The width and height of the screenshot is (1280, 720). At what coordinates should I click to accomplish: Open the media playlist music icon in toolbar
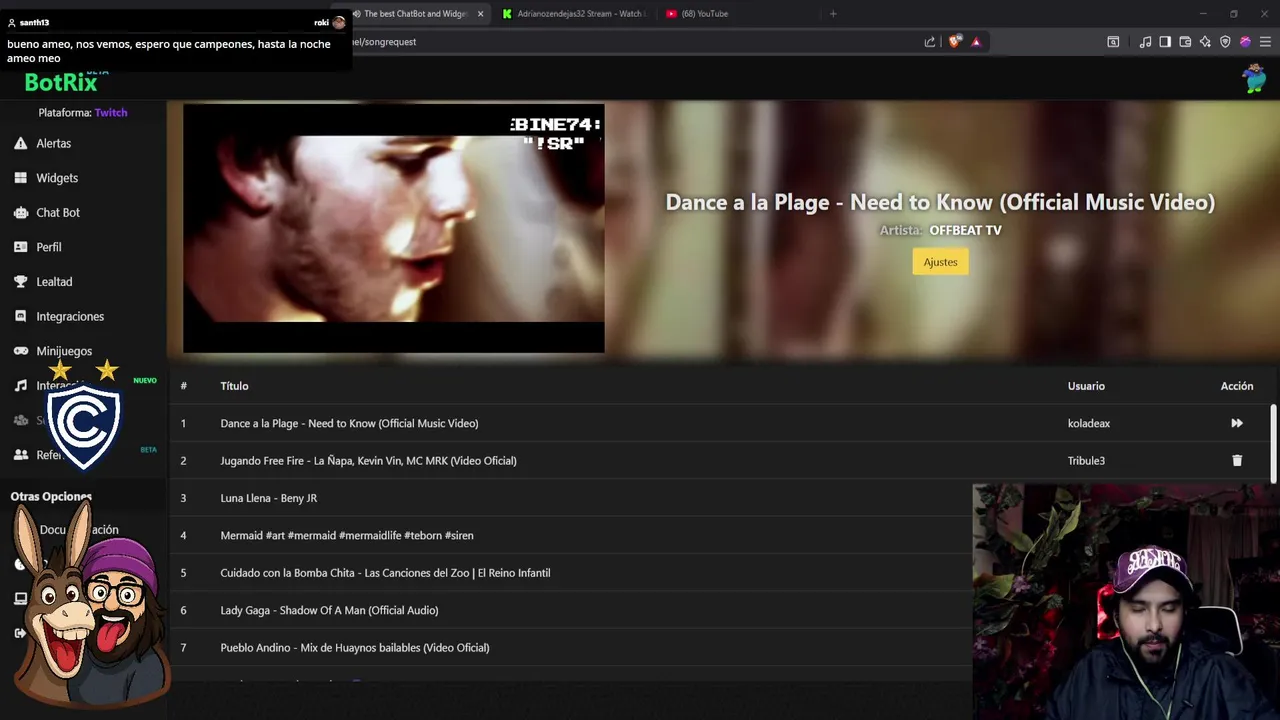tap(1145, 42)
